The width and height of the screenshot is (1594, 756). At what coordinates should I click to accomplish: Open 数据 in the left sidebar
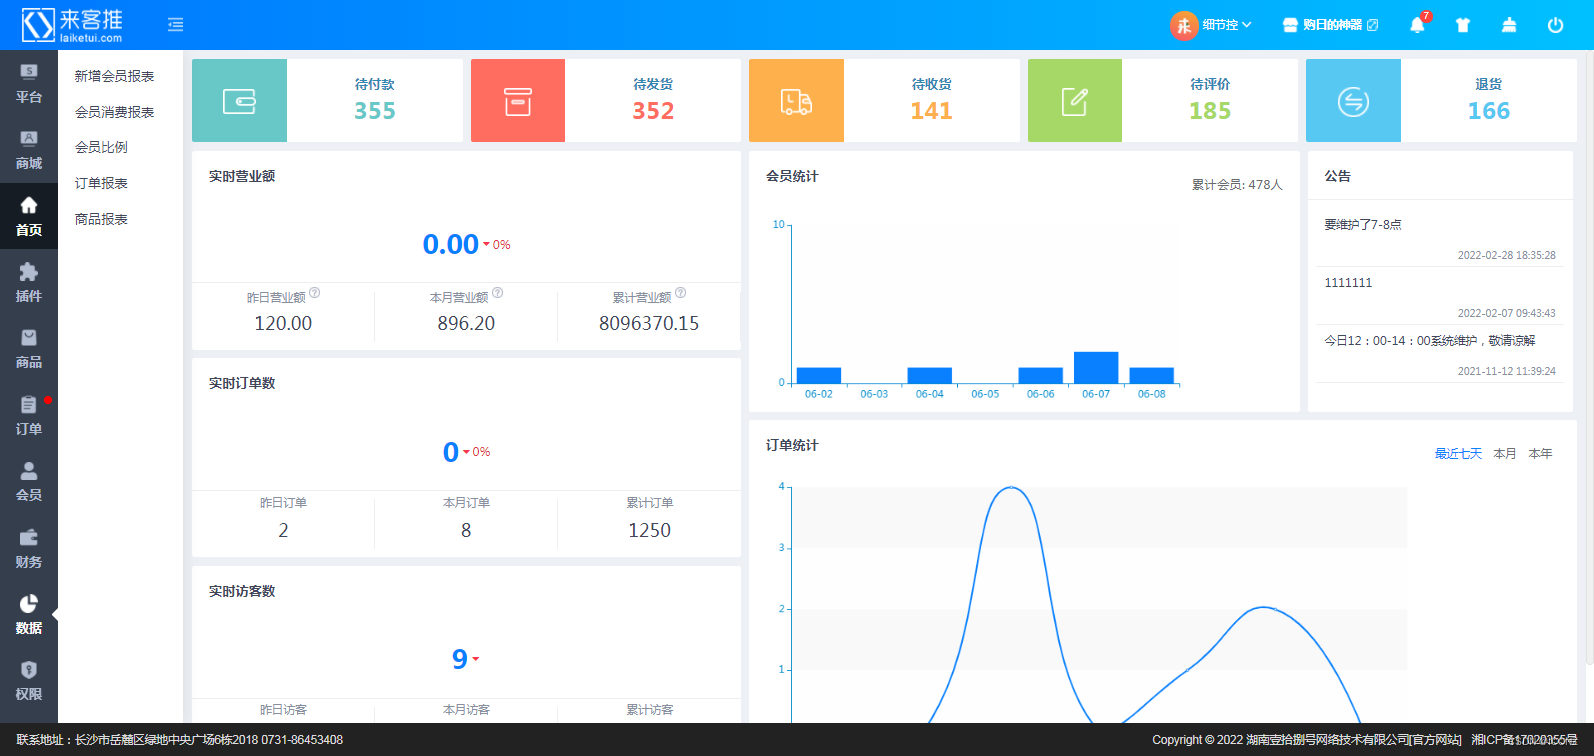pos(29,615)
